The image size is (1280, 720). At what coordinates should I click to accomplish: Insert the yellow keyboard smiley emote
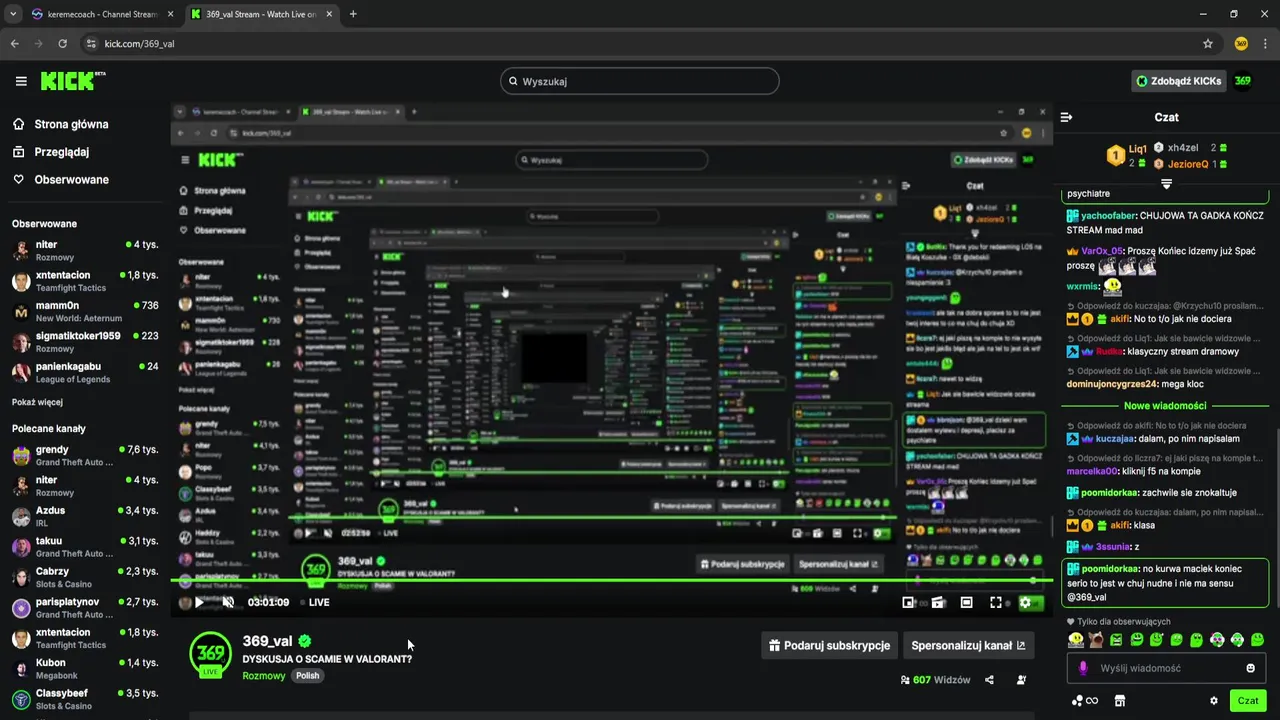click(x=1076, y=640)
